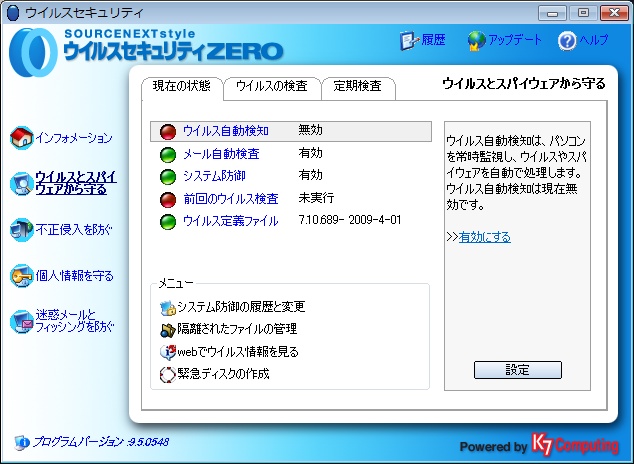Click the ヘルプ link text

click(594, 40)
